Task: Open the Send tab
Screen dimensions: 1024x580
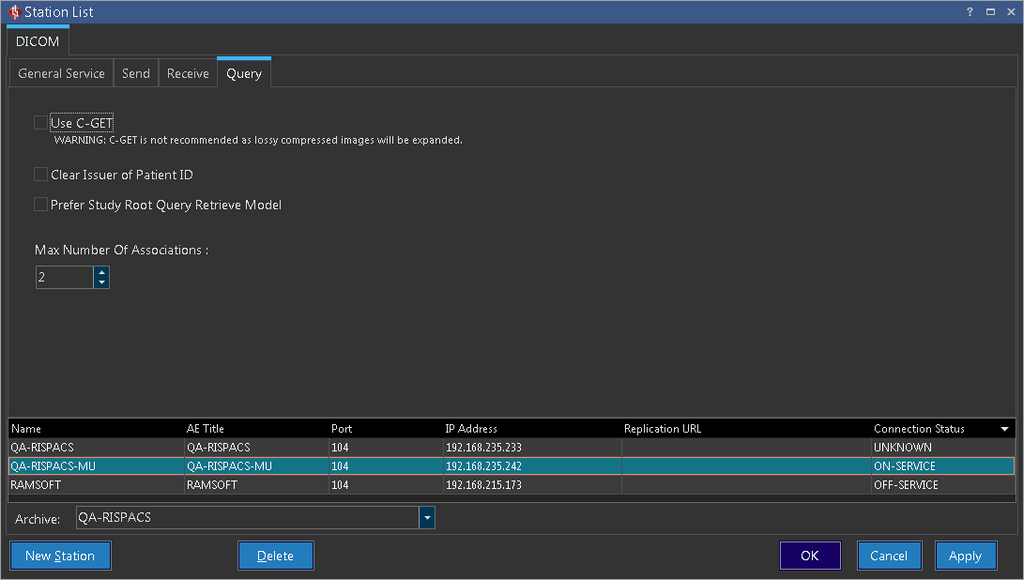Action: point(136,74)
